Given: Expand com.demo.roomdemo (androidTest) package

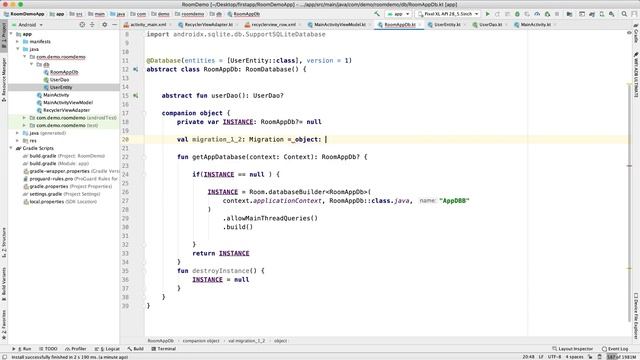Looking at the screenshot, I should (24, 118).
